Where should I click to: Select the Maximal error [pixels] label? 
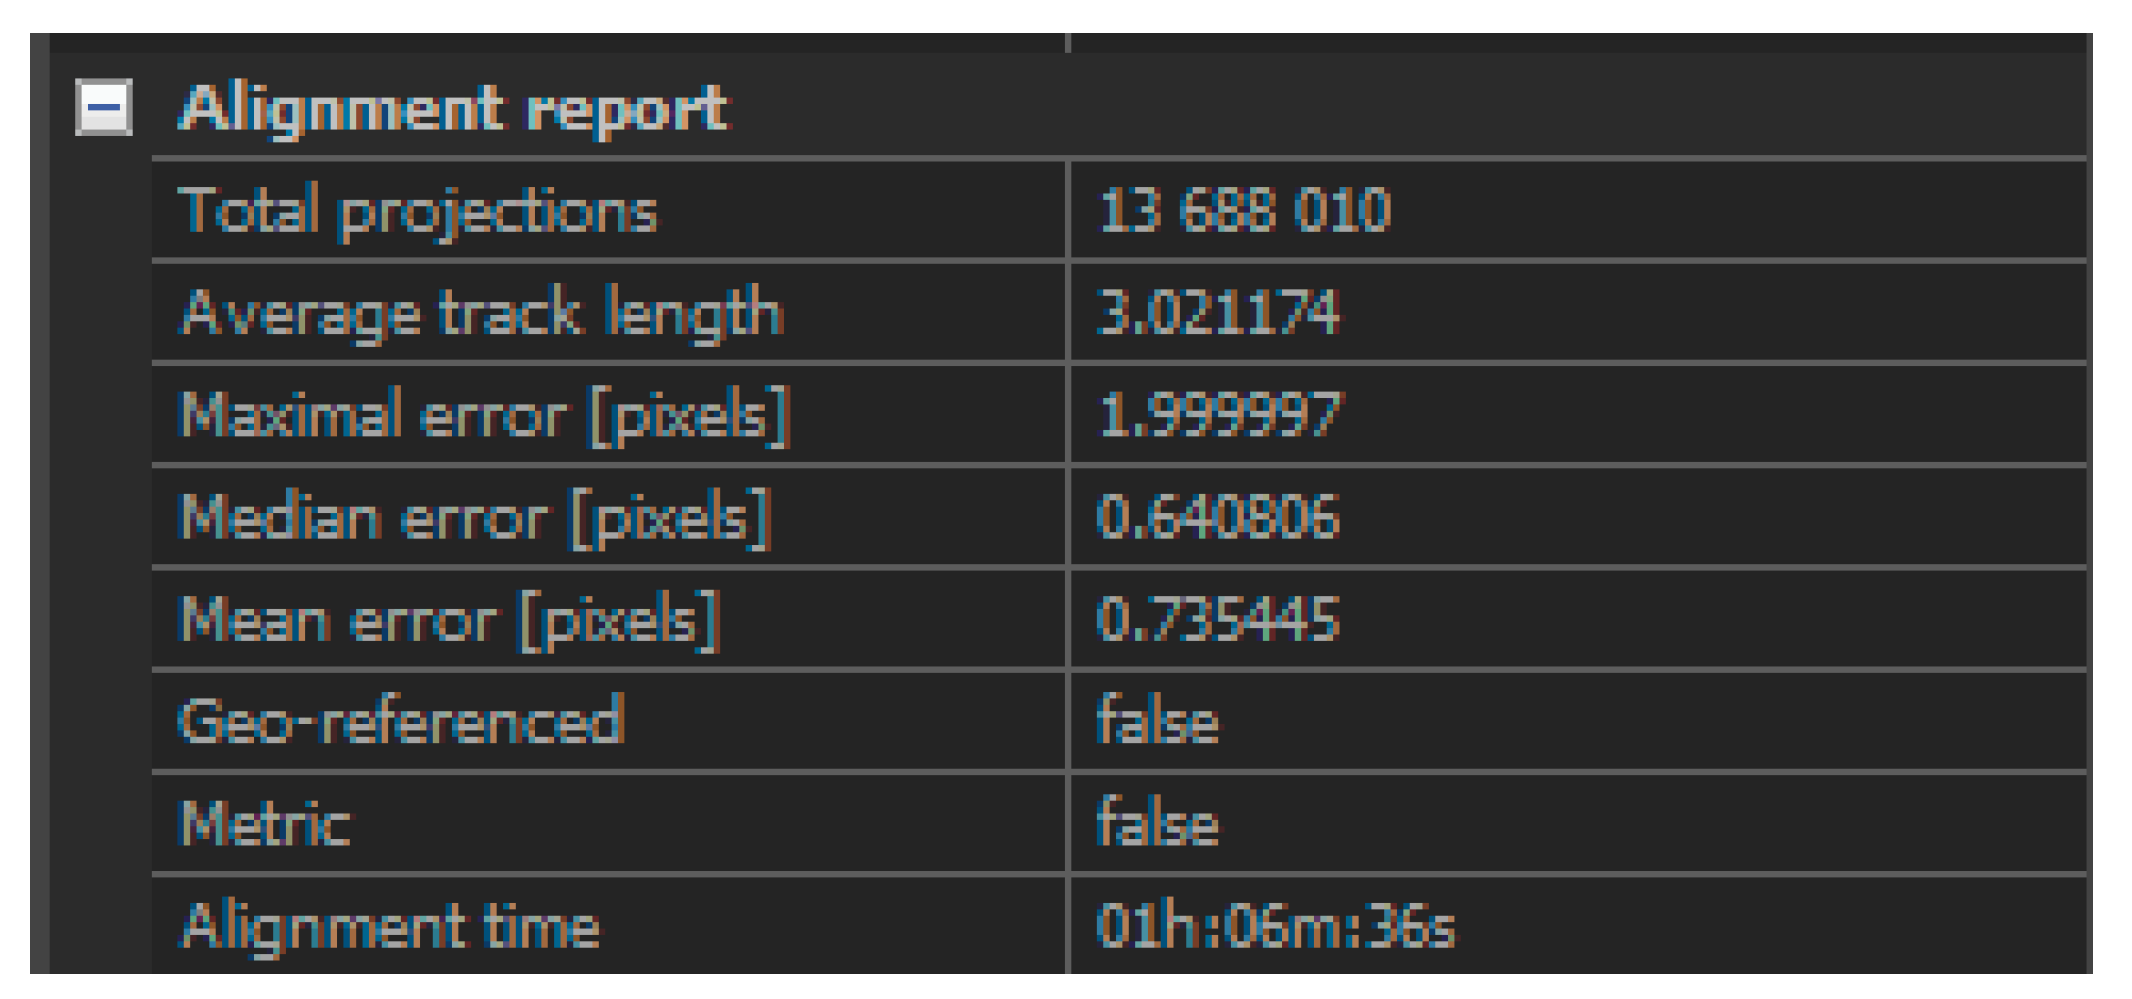point(485,415)
